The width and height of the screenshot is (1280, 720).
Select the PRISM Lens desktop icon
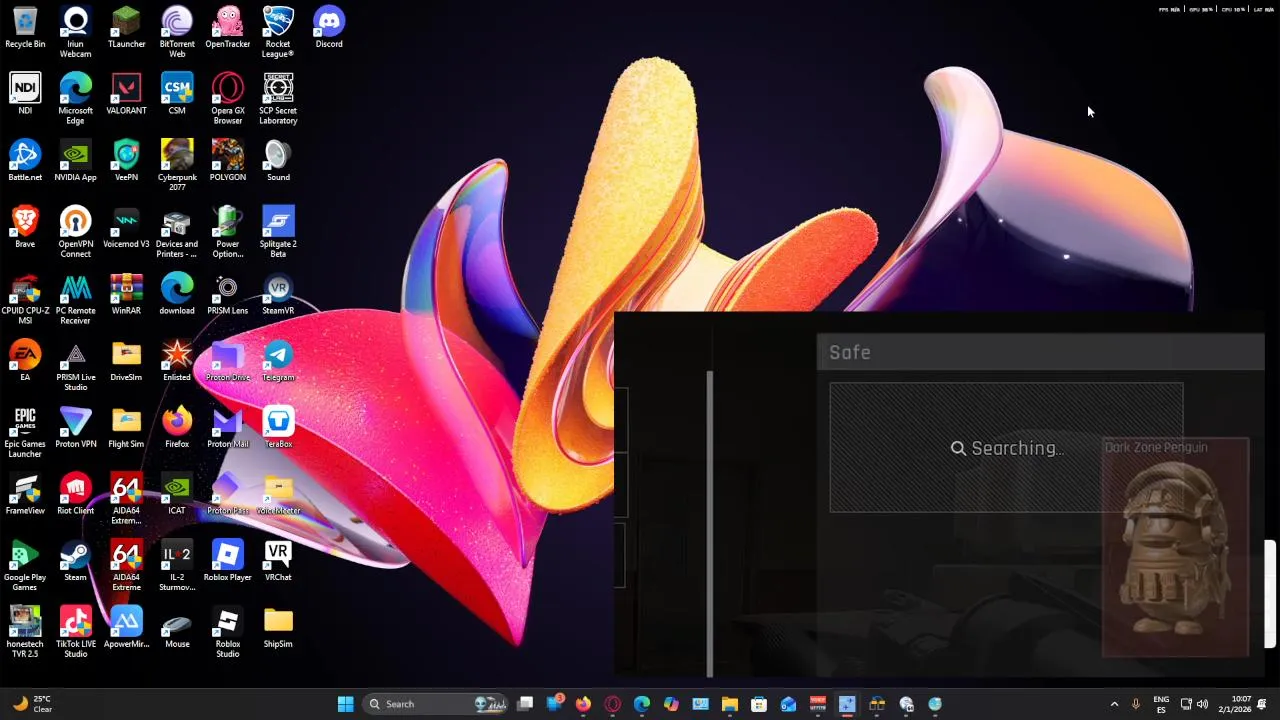point(228,295)
